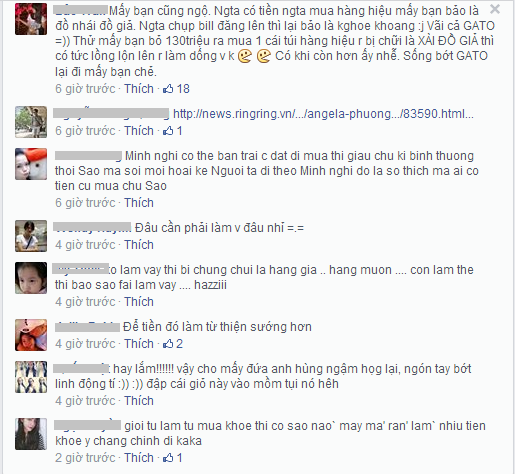Open avatar of commenter who posted ringring link
The image size is (515, 474).
pyautogui.click(x=31, y=122)
